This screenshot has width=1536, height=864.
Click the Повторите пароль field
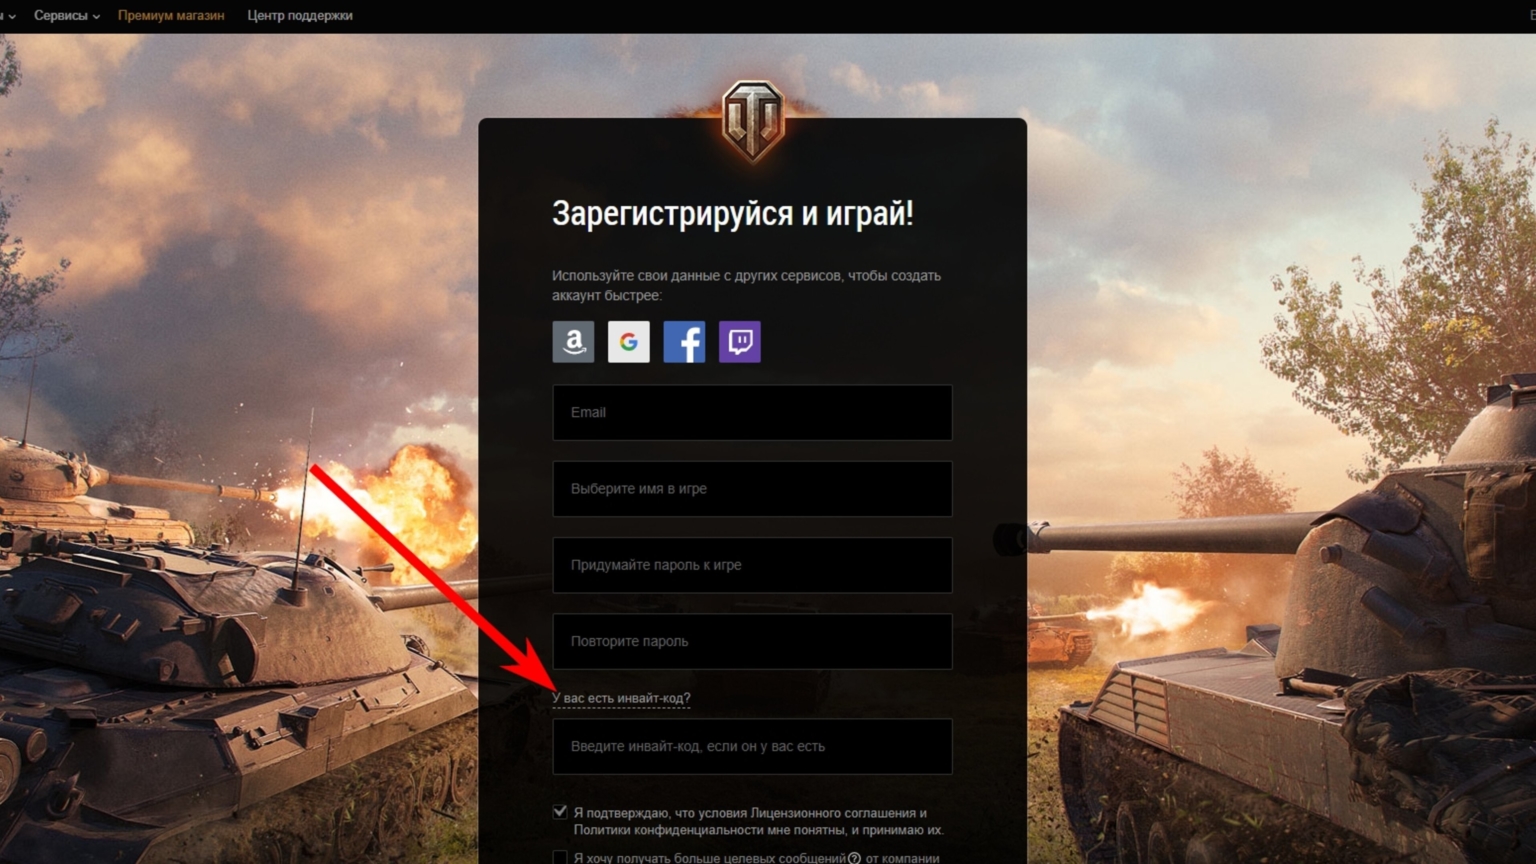752,641
